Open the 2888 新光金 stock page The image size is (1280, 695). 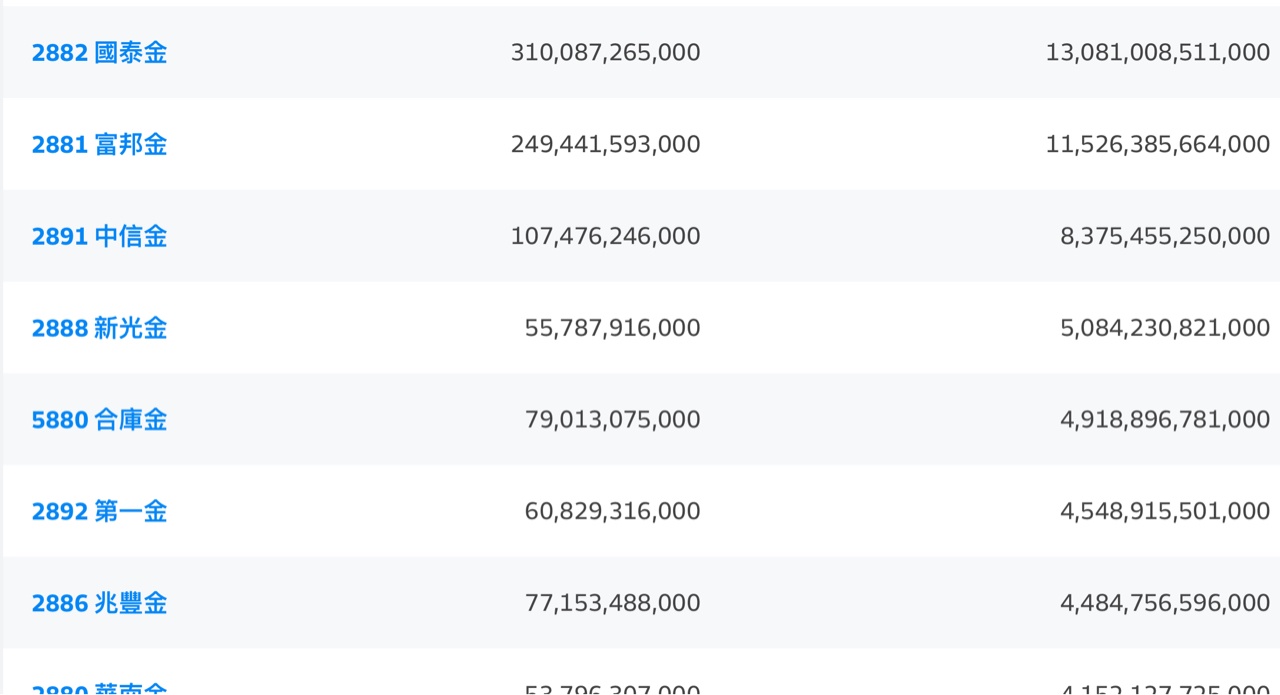click(x=99, y=329)
